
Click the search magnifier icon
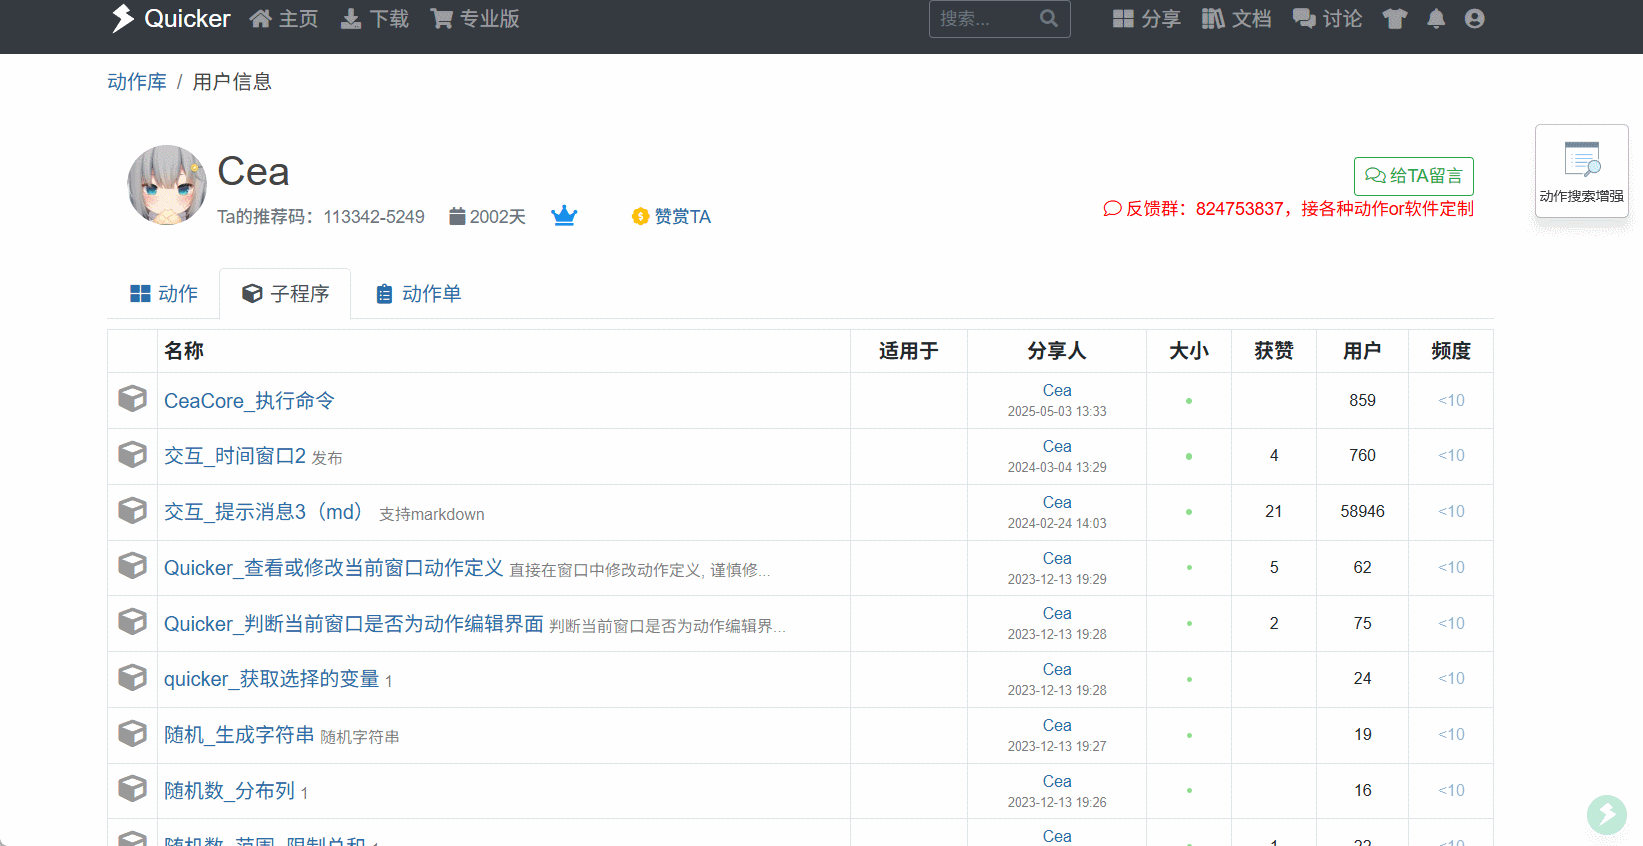pos(1049,19)
